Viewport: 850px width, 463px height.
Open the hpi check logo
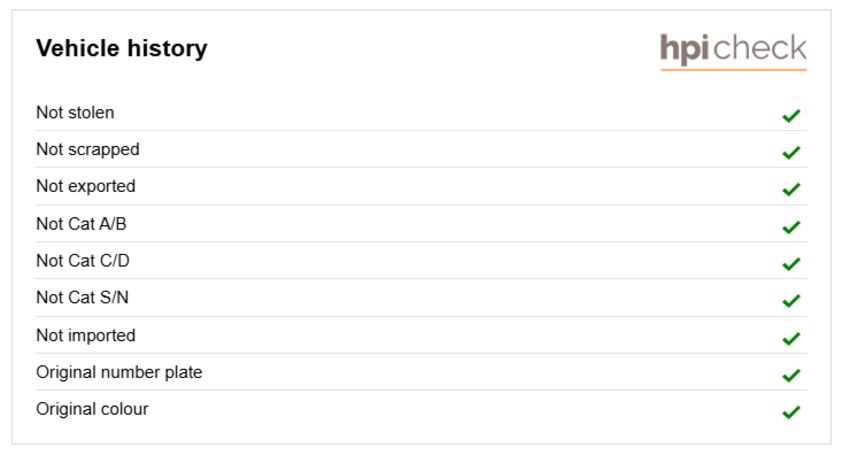click(733, 51)
